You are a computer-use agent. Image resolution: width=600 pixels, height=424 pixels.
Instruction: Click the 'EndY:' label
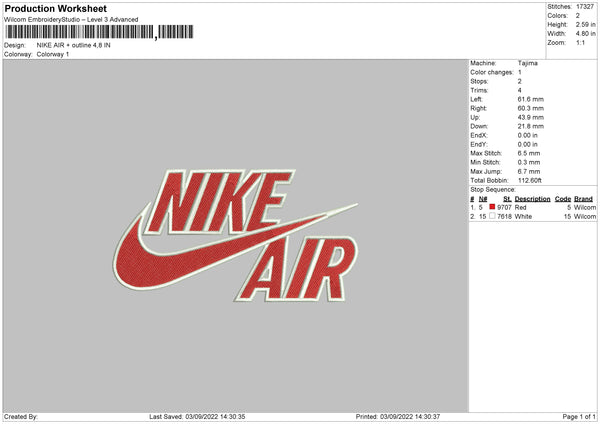click(479, 145)
